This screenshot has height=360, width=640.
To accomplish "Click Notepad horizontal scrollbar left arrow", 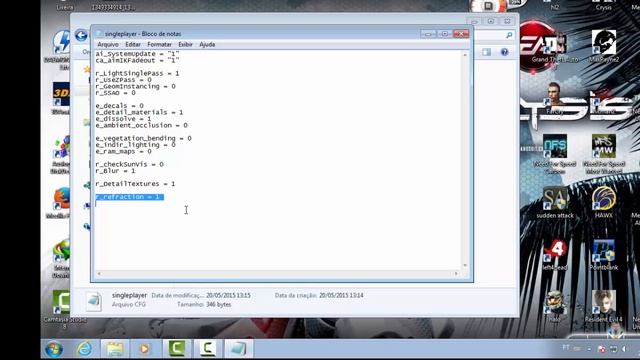I will [99, 273].
